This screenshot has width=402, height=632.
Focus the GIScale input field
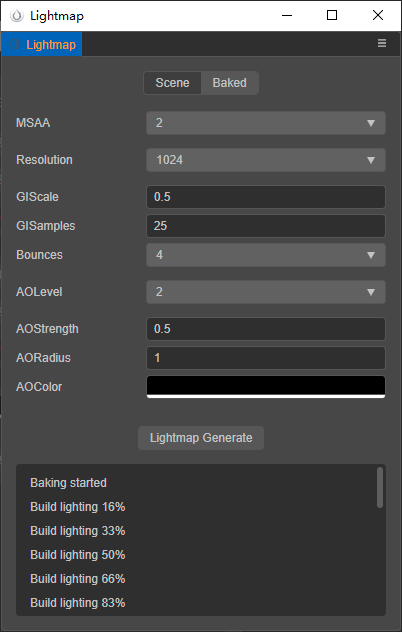click(266, 197)
